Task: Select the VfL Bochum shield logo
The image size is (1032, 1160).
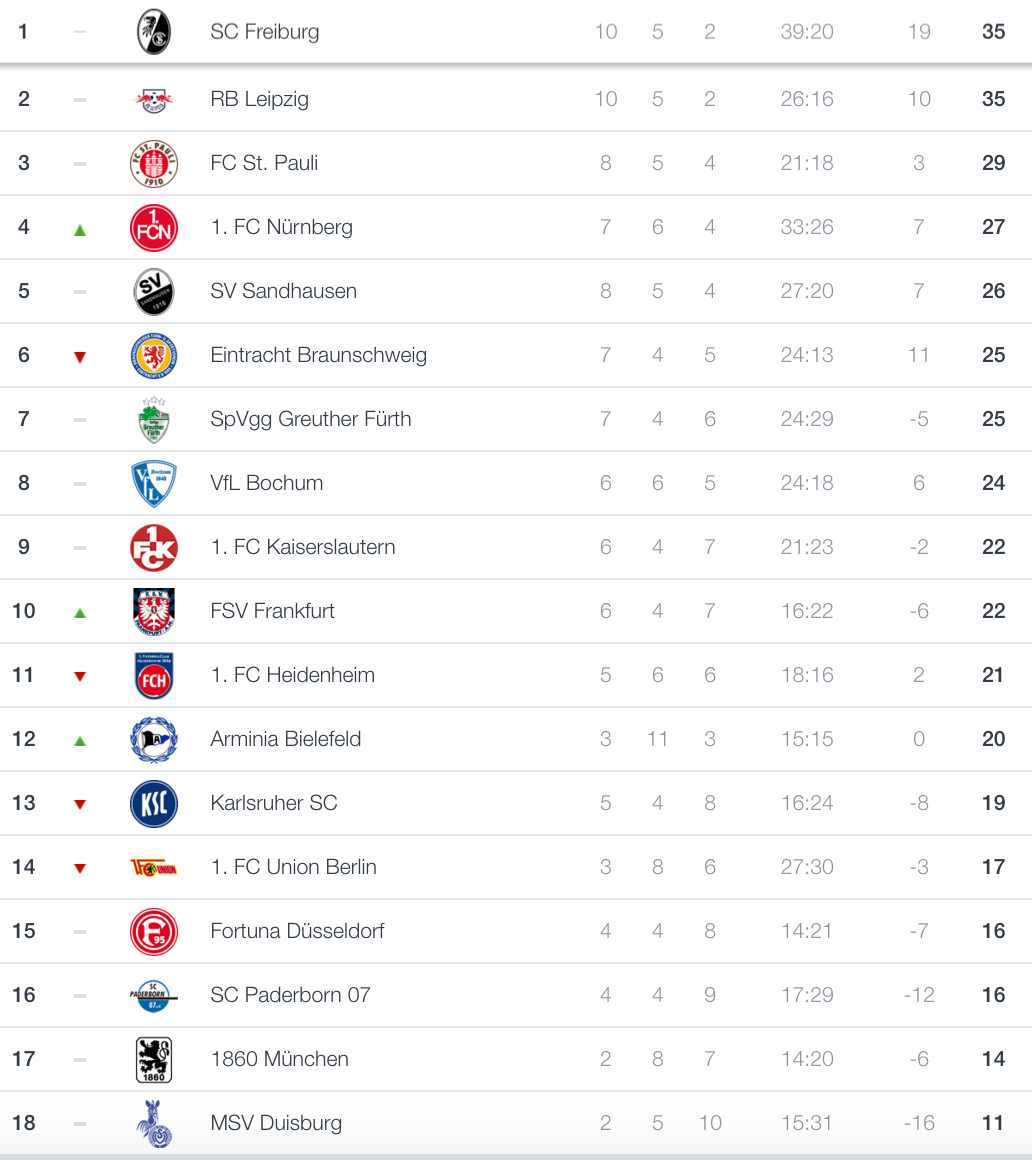Action: 154,484
